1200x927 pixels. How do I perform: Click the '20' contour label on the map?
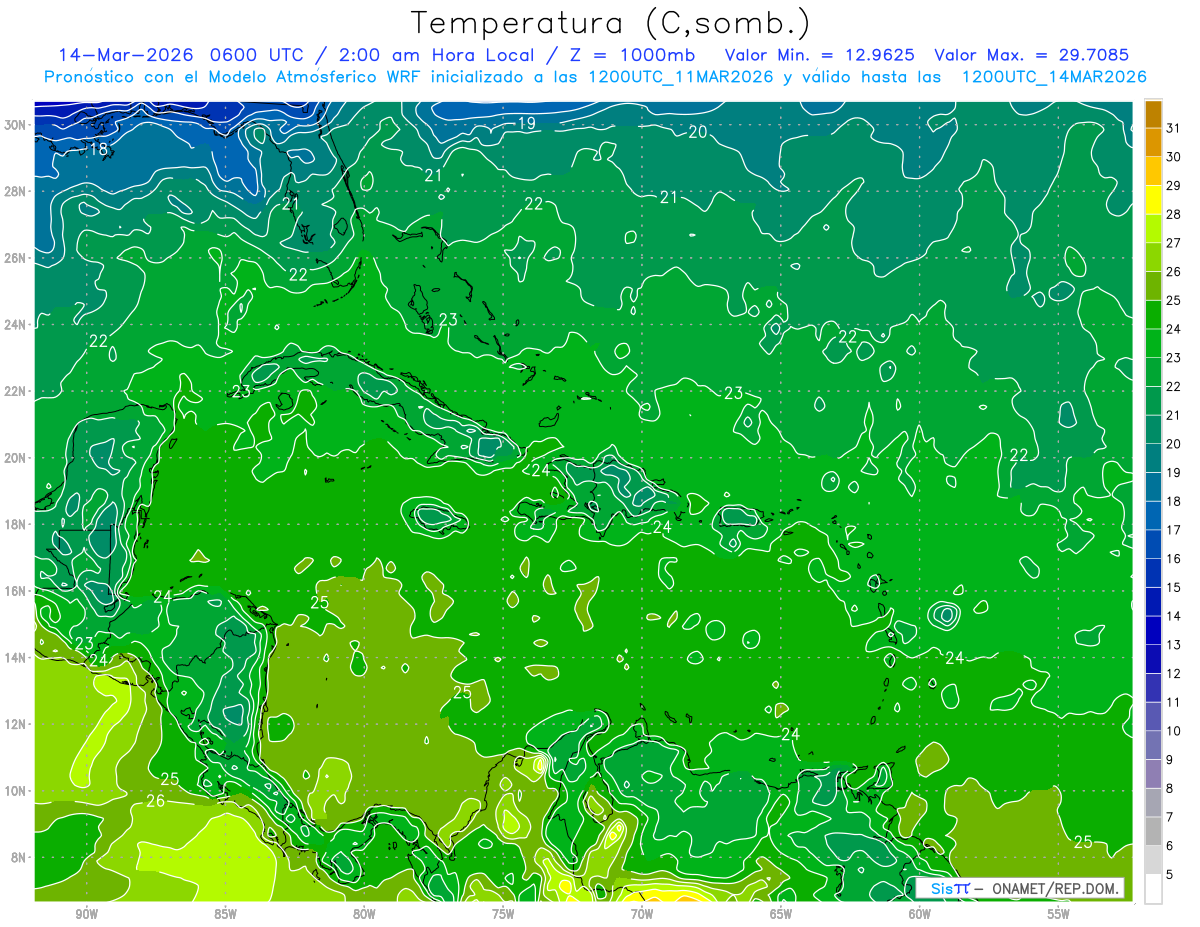(x=698, y=132)
